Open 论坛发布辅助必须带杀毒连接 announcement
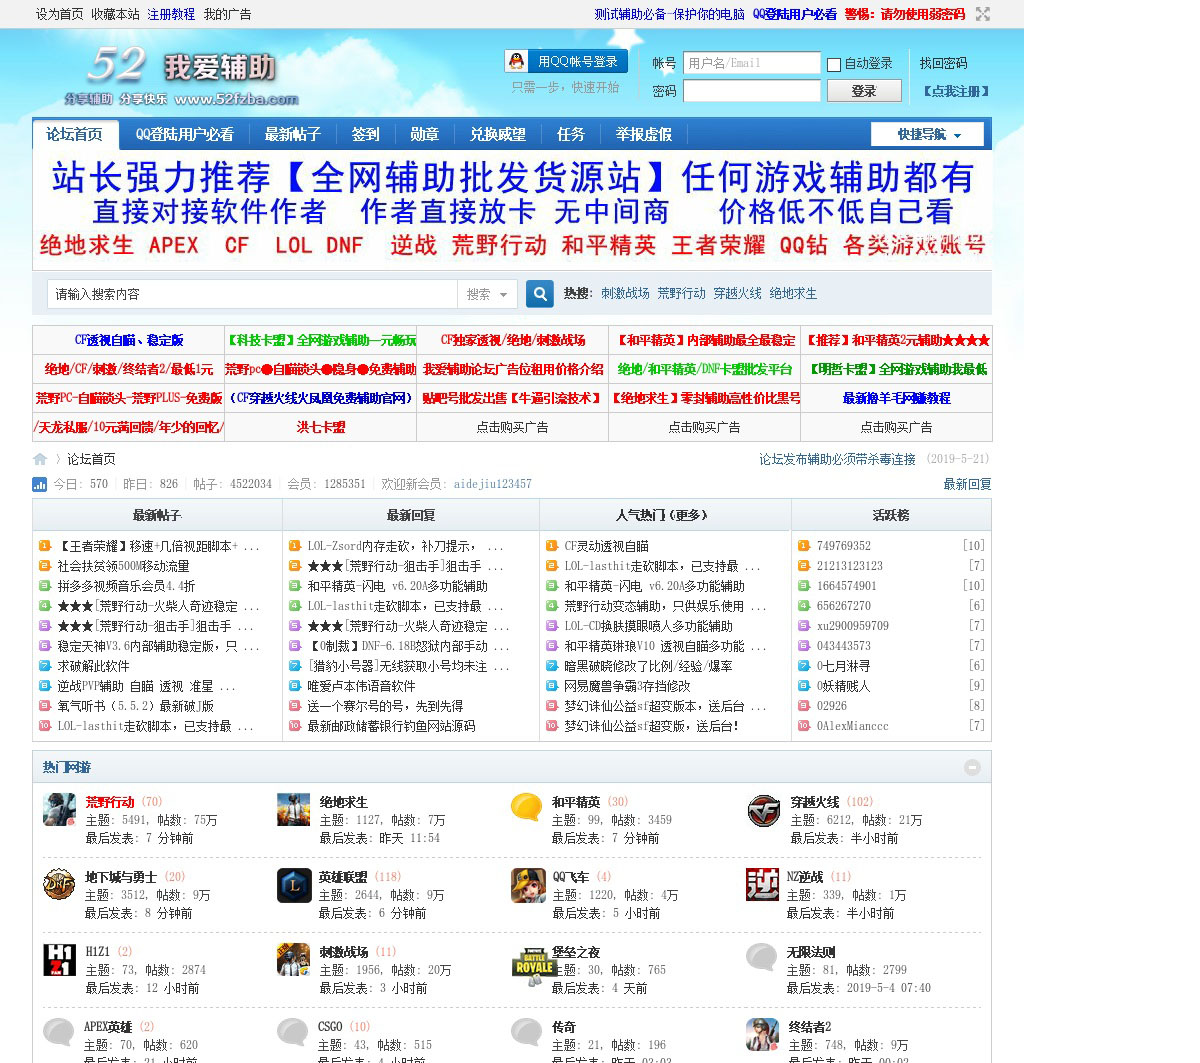This screenshot has width=1200, height=1063. 837,459
